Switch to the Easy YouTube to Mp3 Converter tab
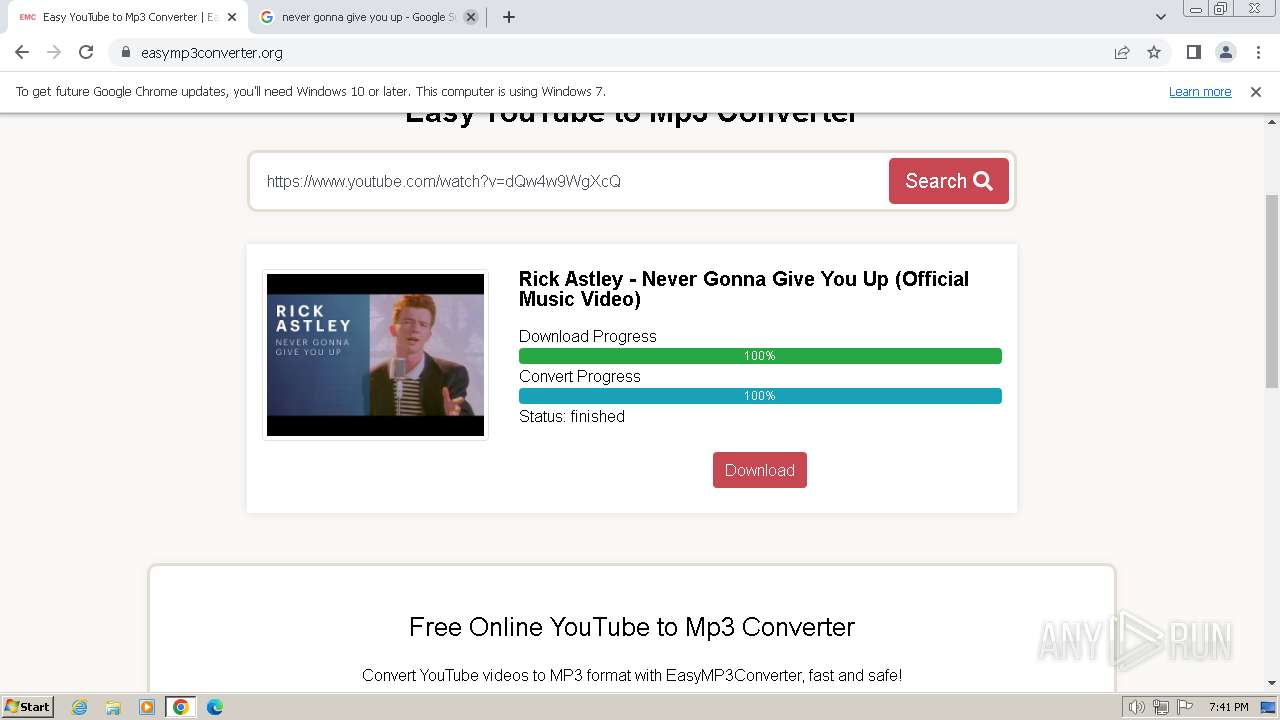 125,17
